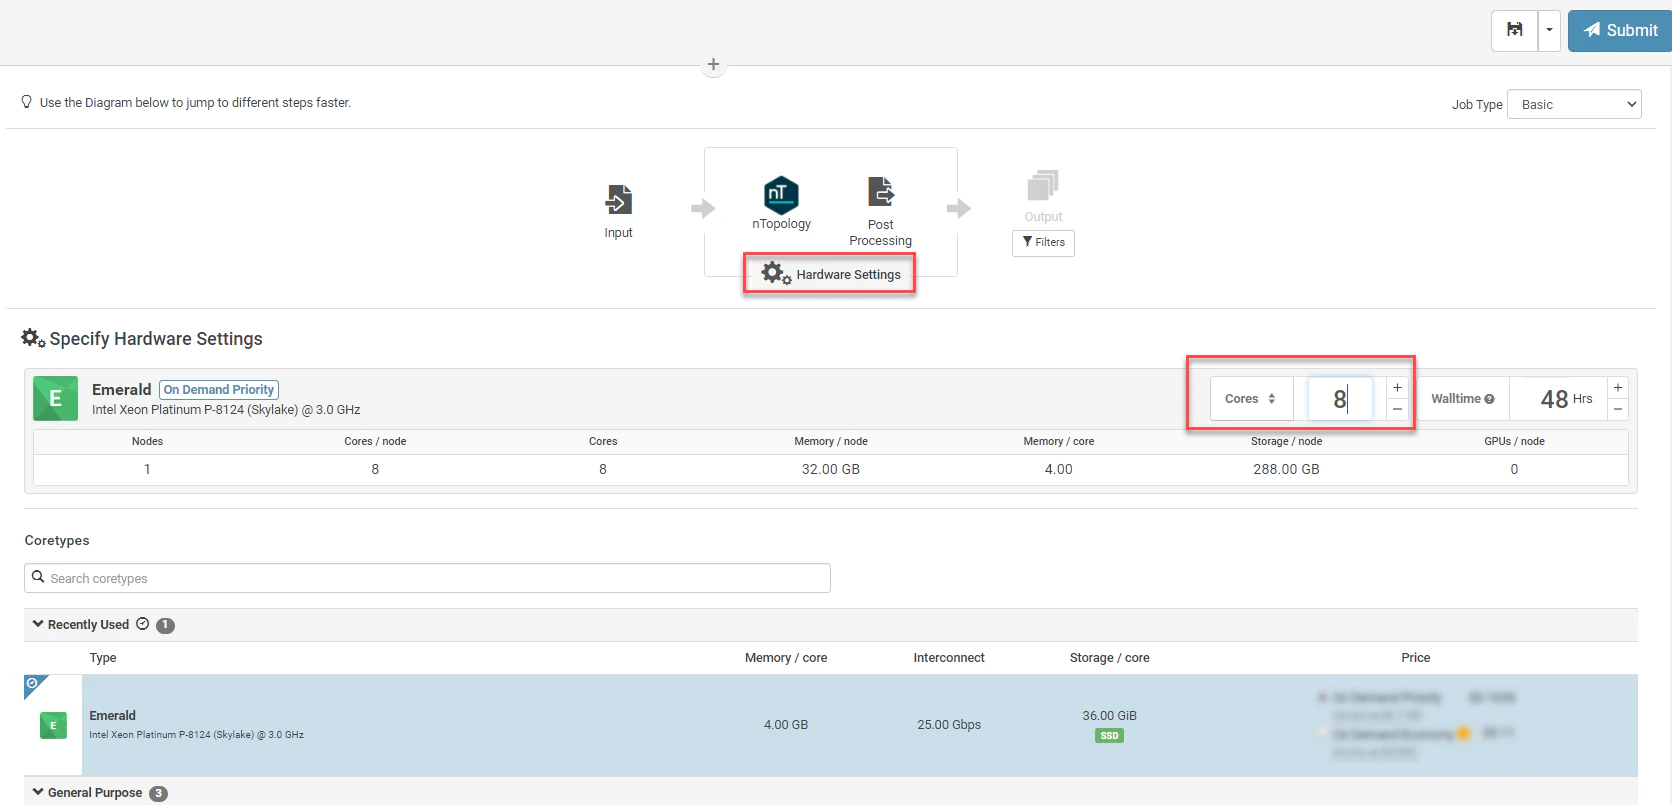The width and height of the screenshot is (1672, 805).
Task: Open output Filters button
Action: [1043, 243]
